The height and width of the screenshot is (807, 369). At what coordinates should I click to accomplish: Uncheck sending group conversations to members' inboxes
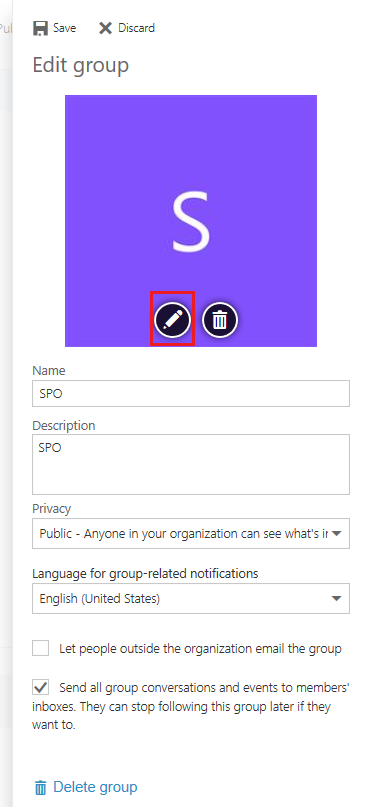point(41,687)
